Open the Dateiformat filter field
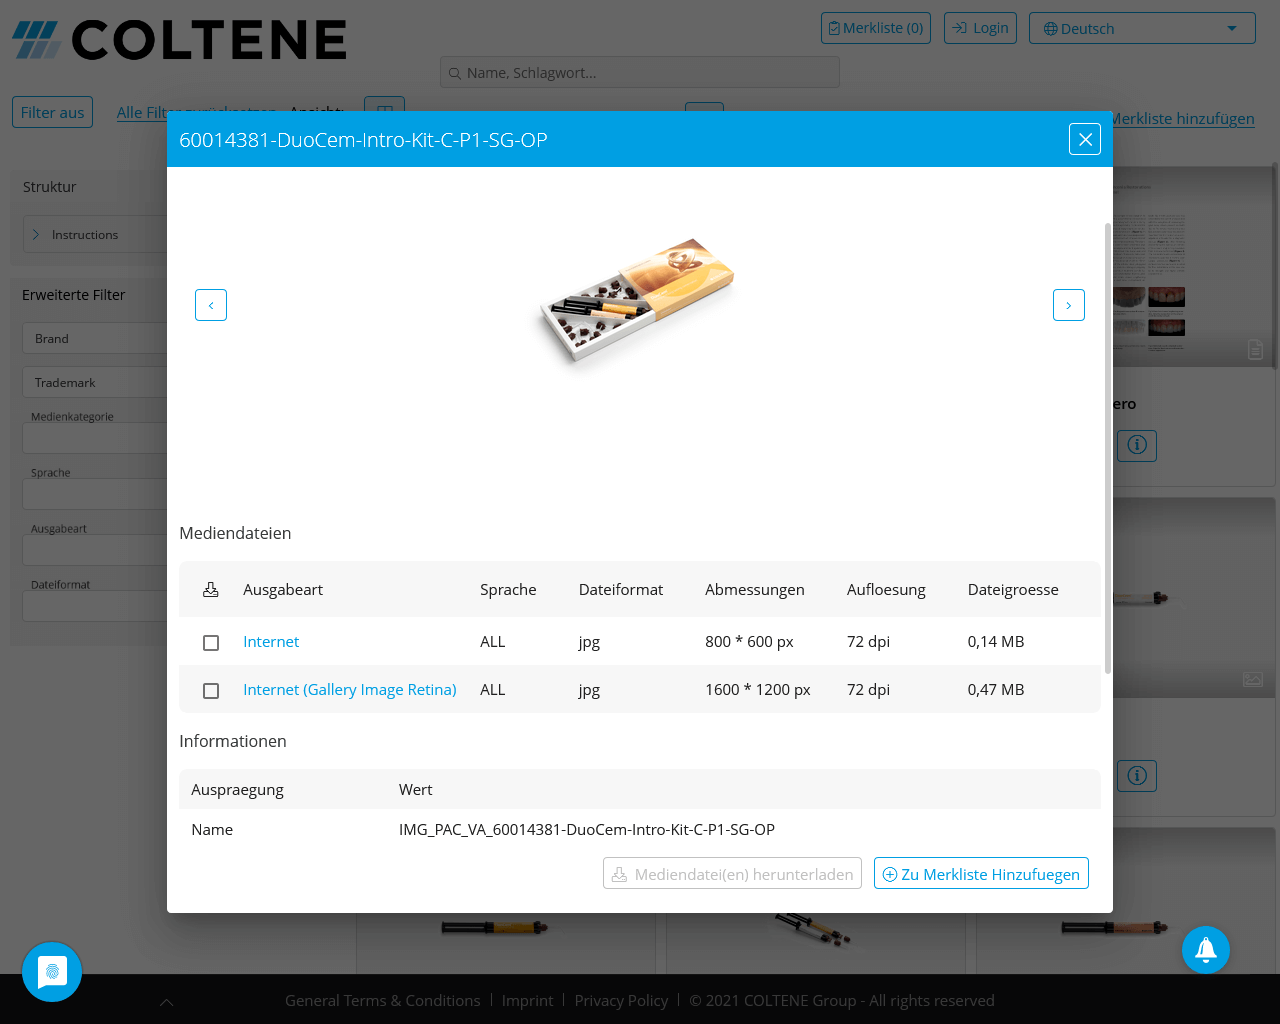1280x1024 pixels. coord(95,605)
